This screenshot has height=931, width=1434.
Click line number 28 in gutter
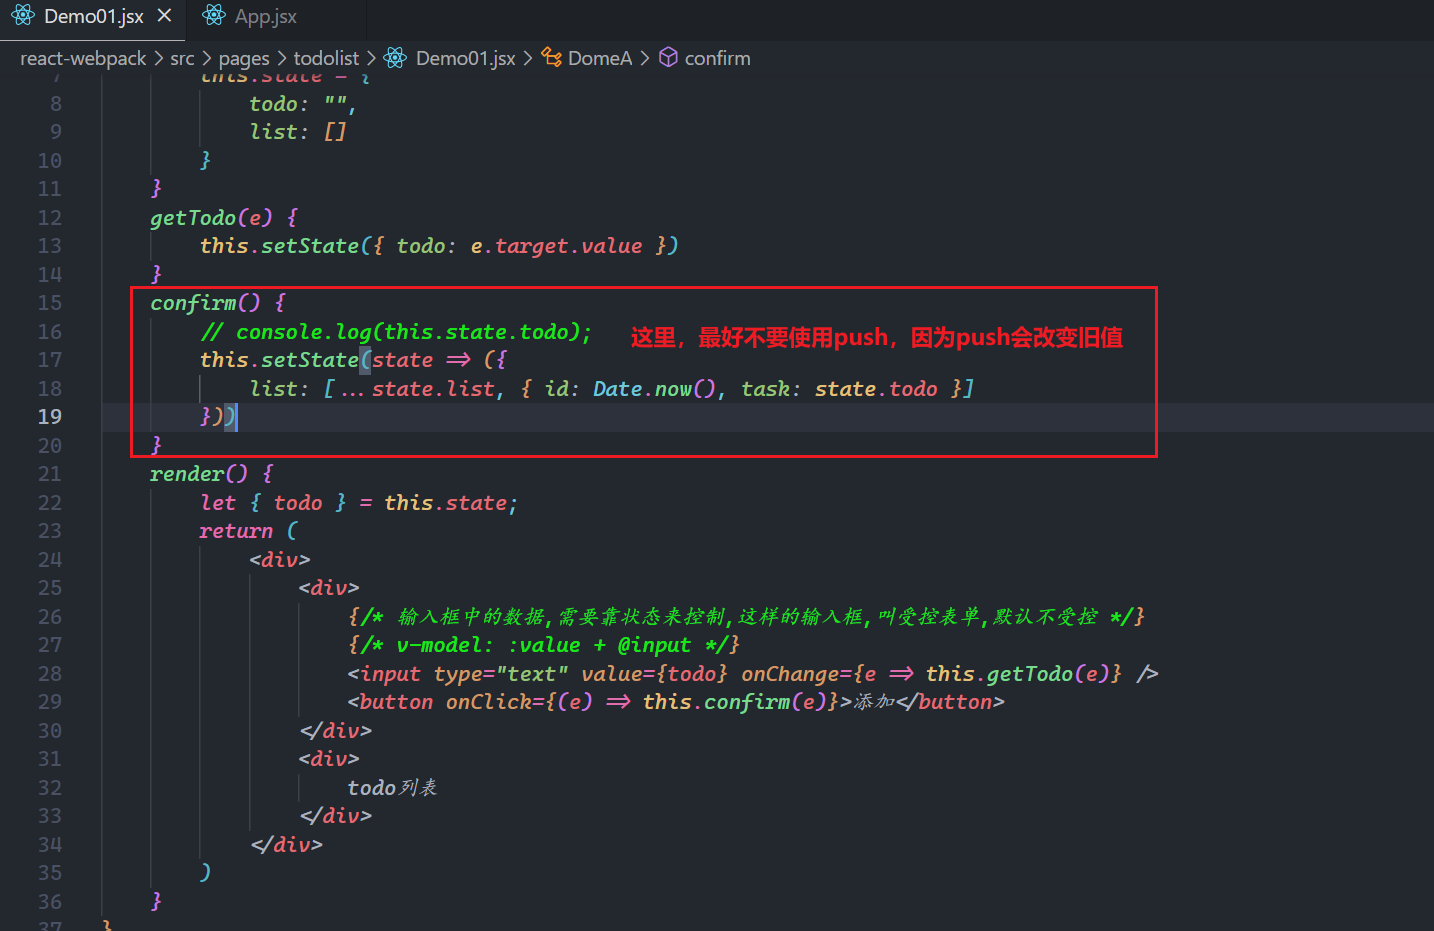(50, 674)
